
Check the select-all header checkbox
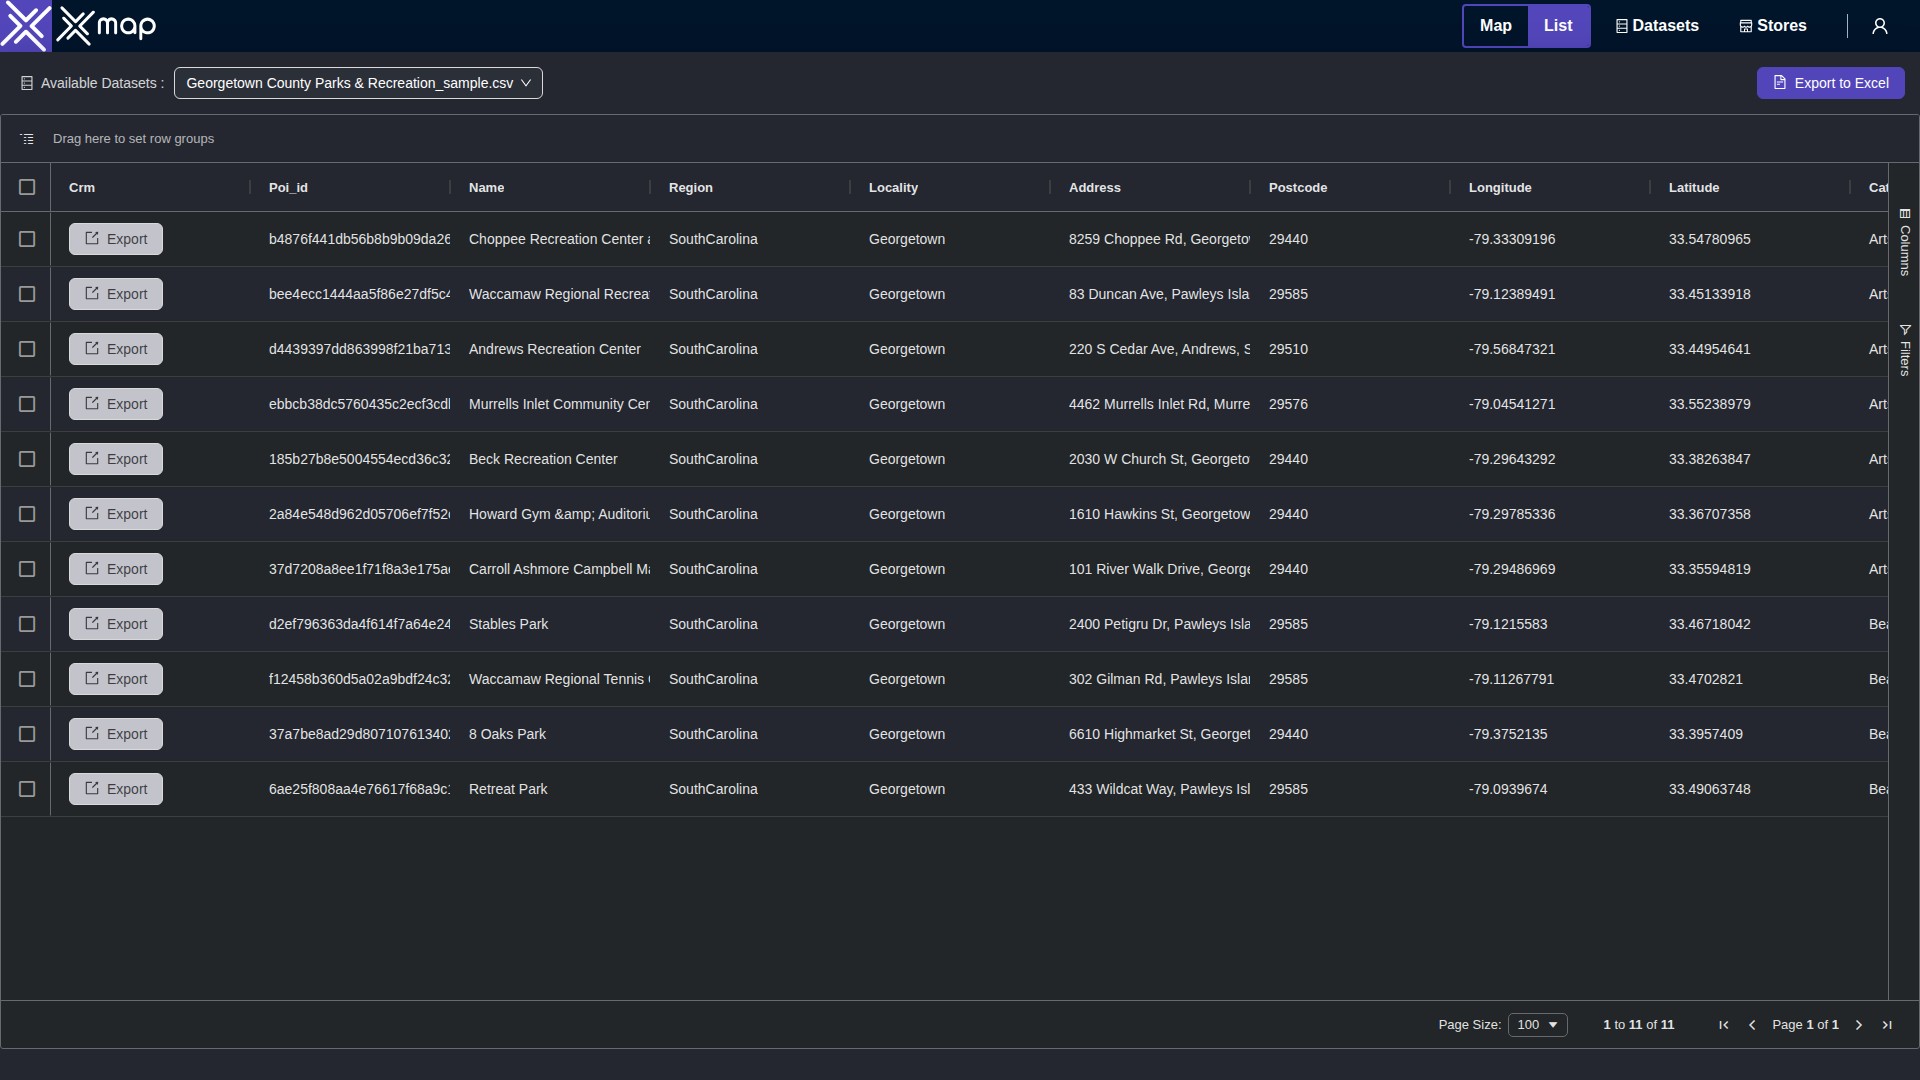coord(27,187)
